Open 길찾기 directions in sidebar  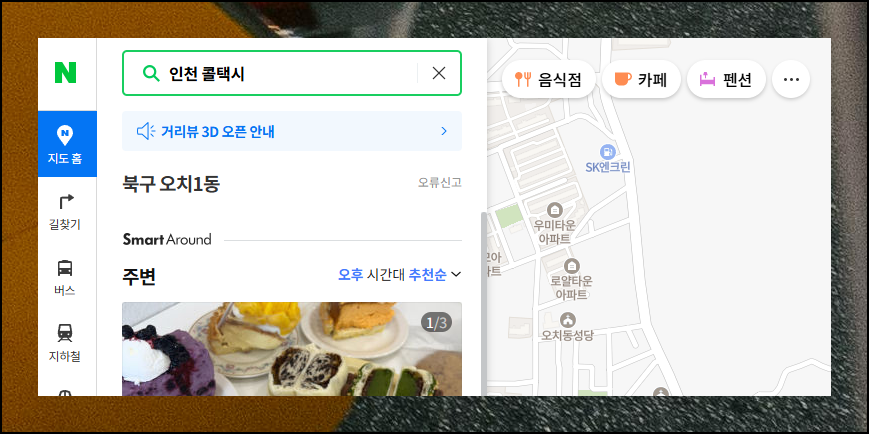point(65,212)
